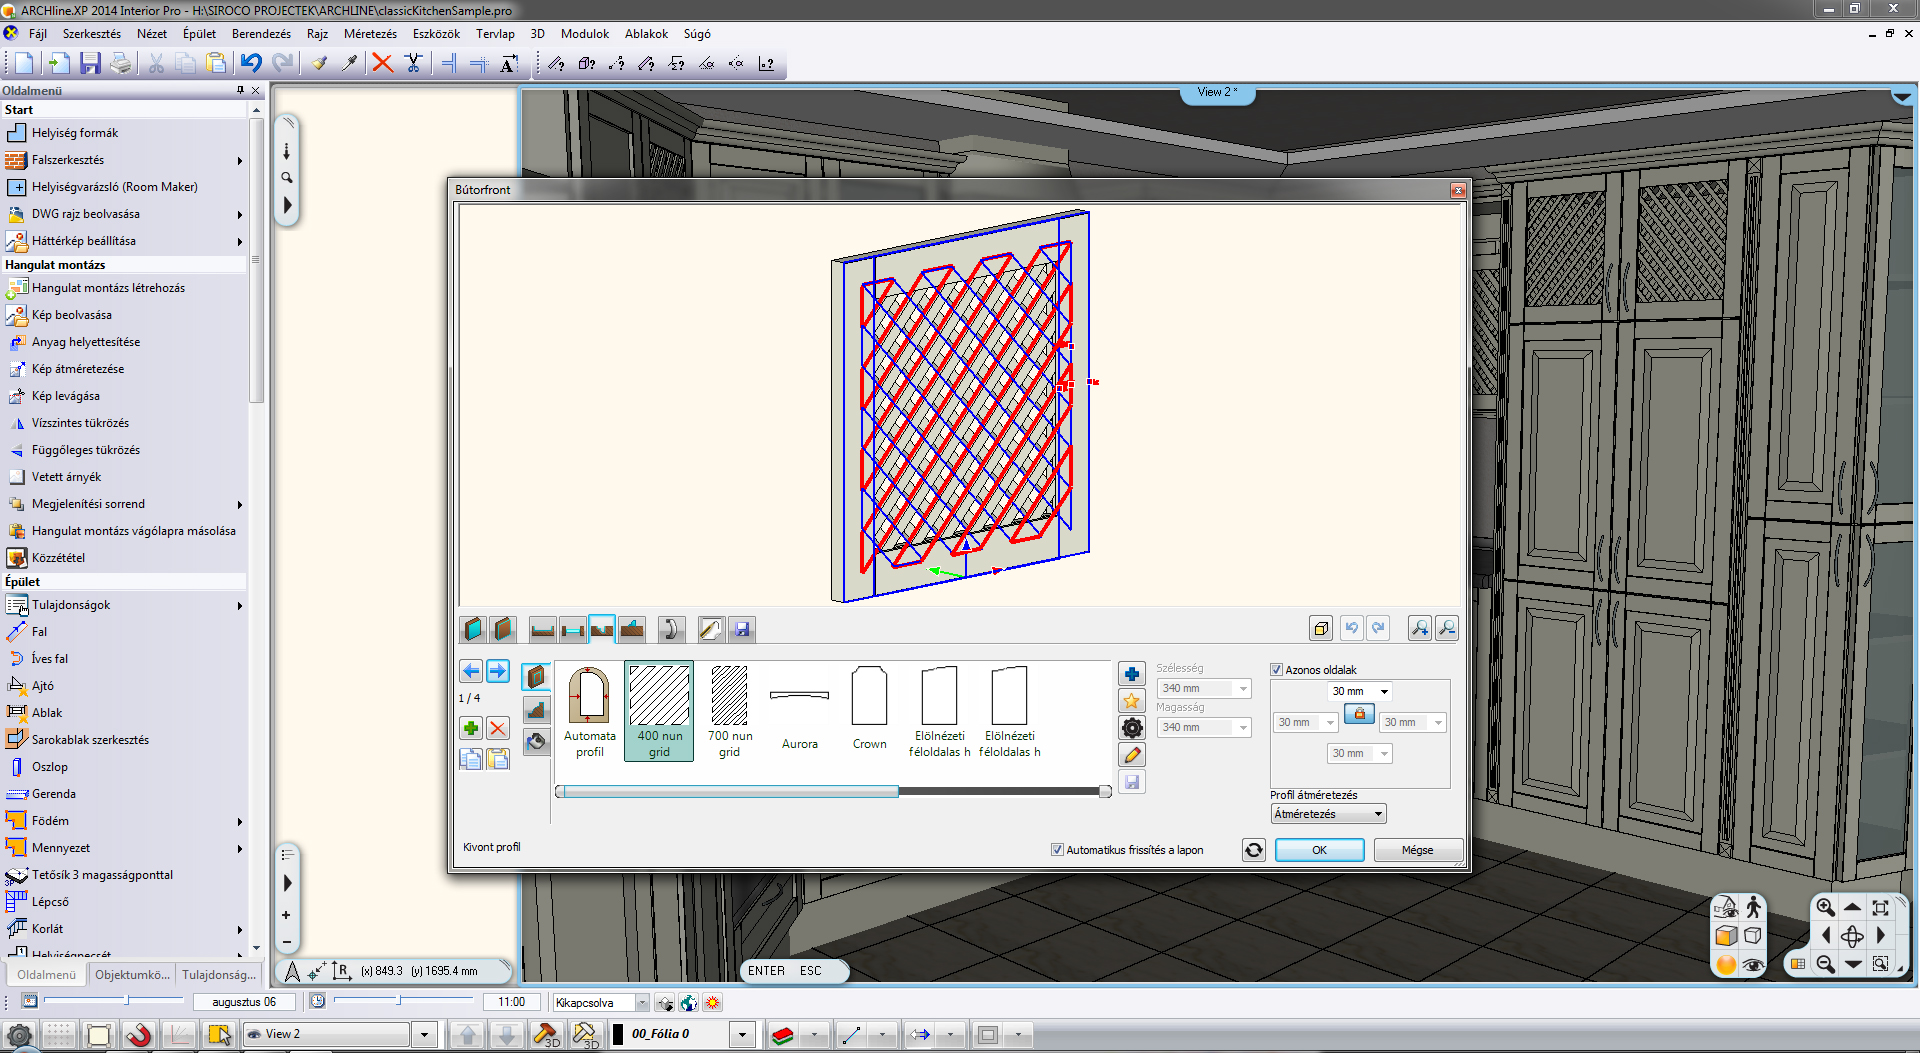Uncheck the Azonos oldalak checkbox

point(1276,670)
